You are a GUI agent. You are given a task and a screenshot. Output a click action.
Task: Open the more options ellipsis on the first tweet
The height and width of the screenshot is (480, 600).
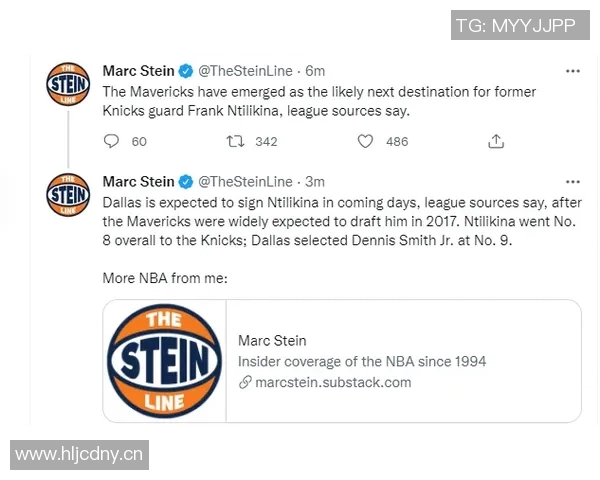(572, 71)
